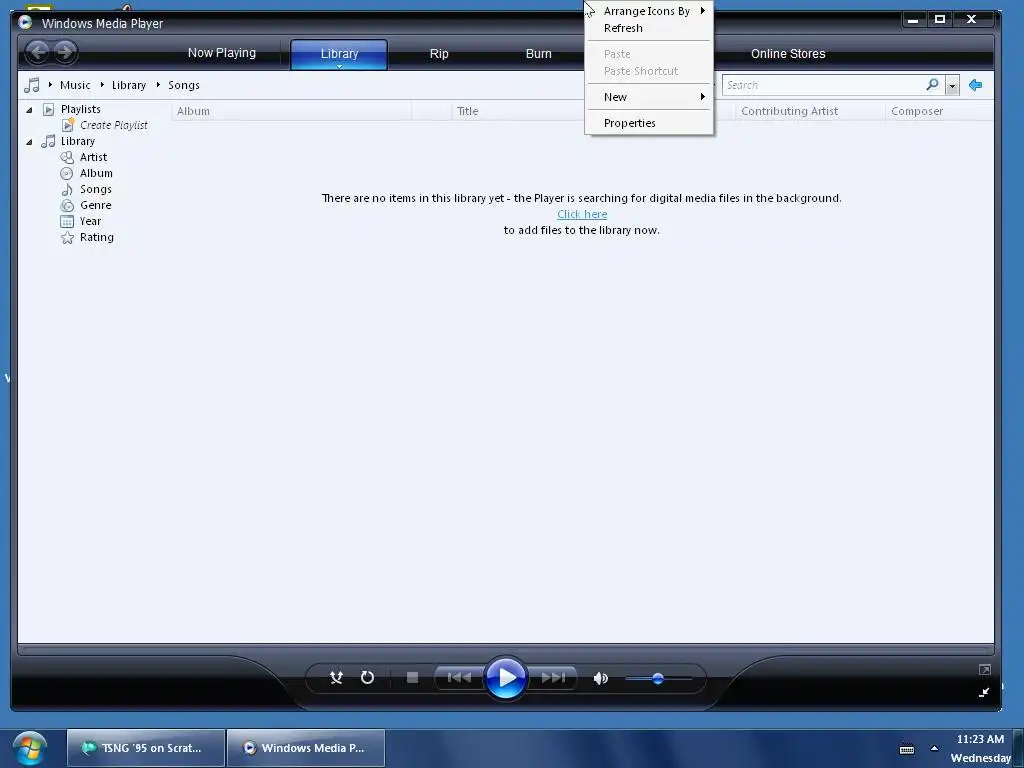
Task: Show hidden tray icons arrow
Action: 935,748
